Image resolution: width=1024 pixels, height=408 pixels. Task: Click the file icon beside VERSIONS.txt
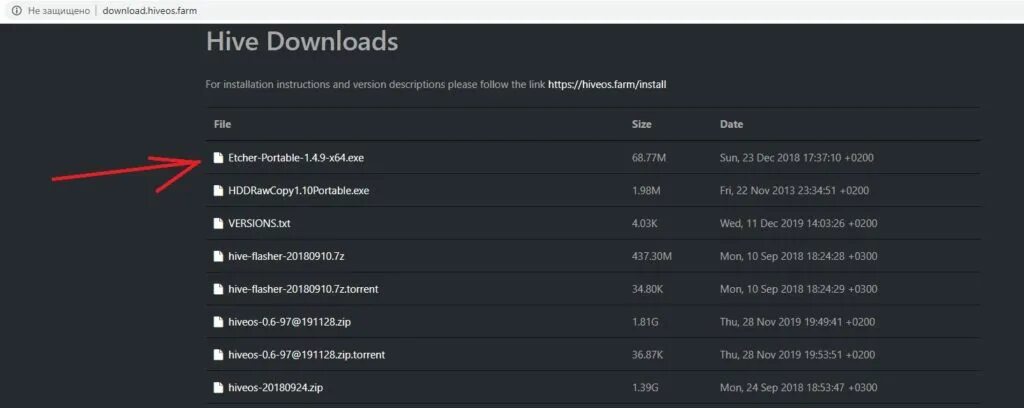(219, 223)
